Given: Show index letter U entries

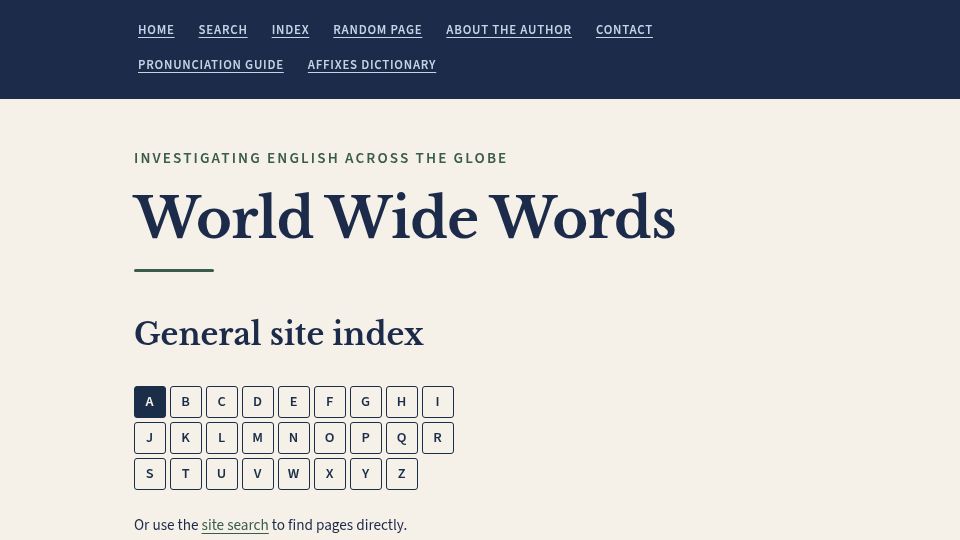Looking at the screenshot, I should click(x=222, y=474).
